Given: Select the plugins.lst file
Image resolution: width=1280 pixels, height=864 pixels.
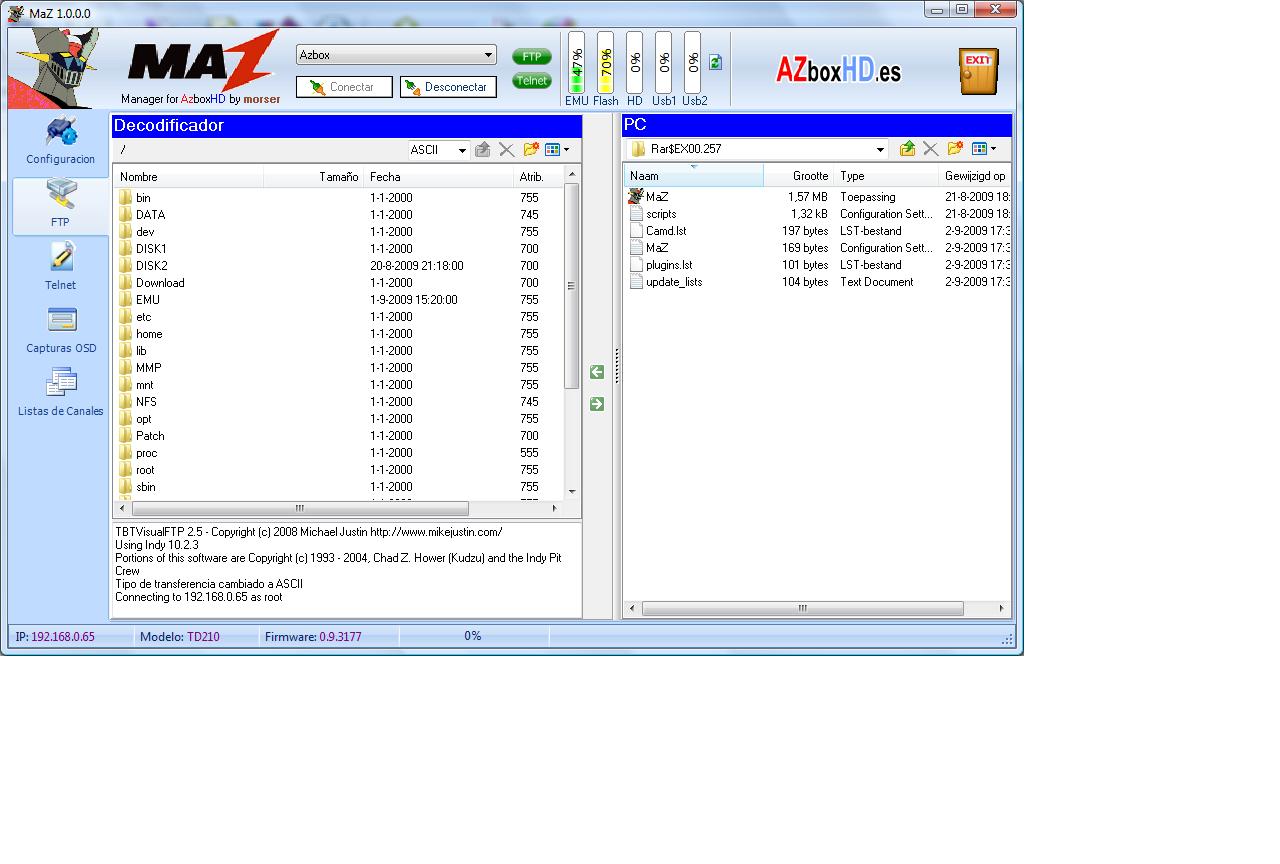Looking at the screenshot, I should coord(818,265).
